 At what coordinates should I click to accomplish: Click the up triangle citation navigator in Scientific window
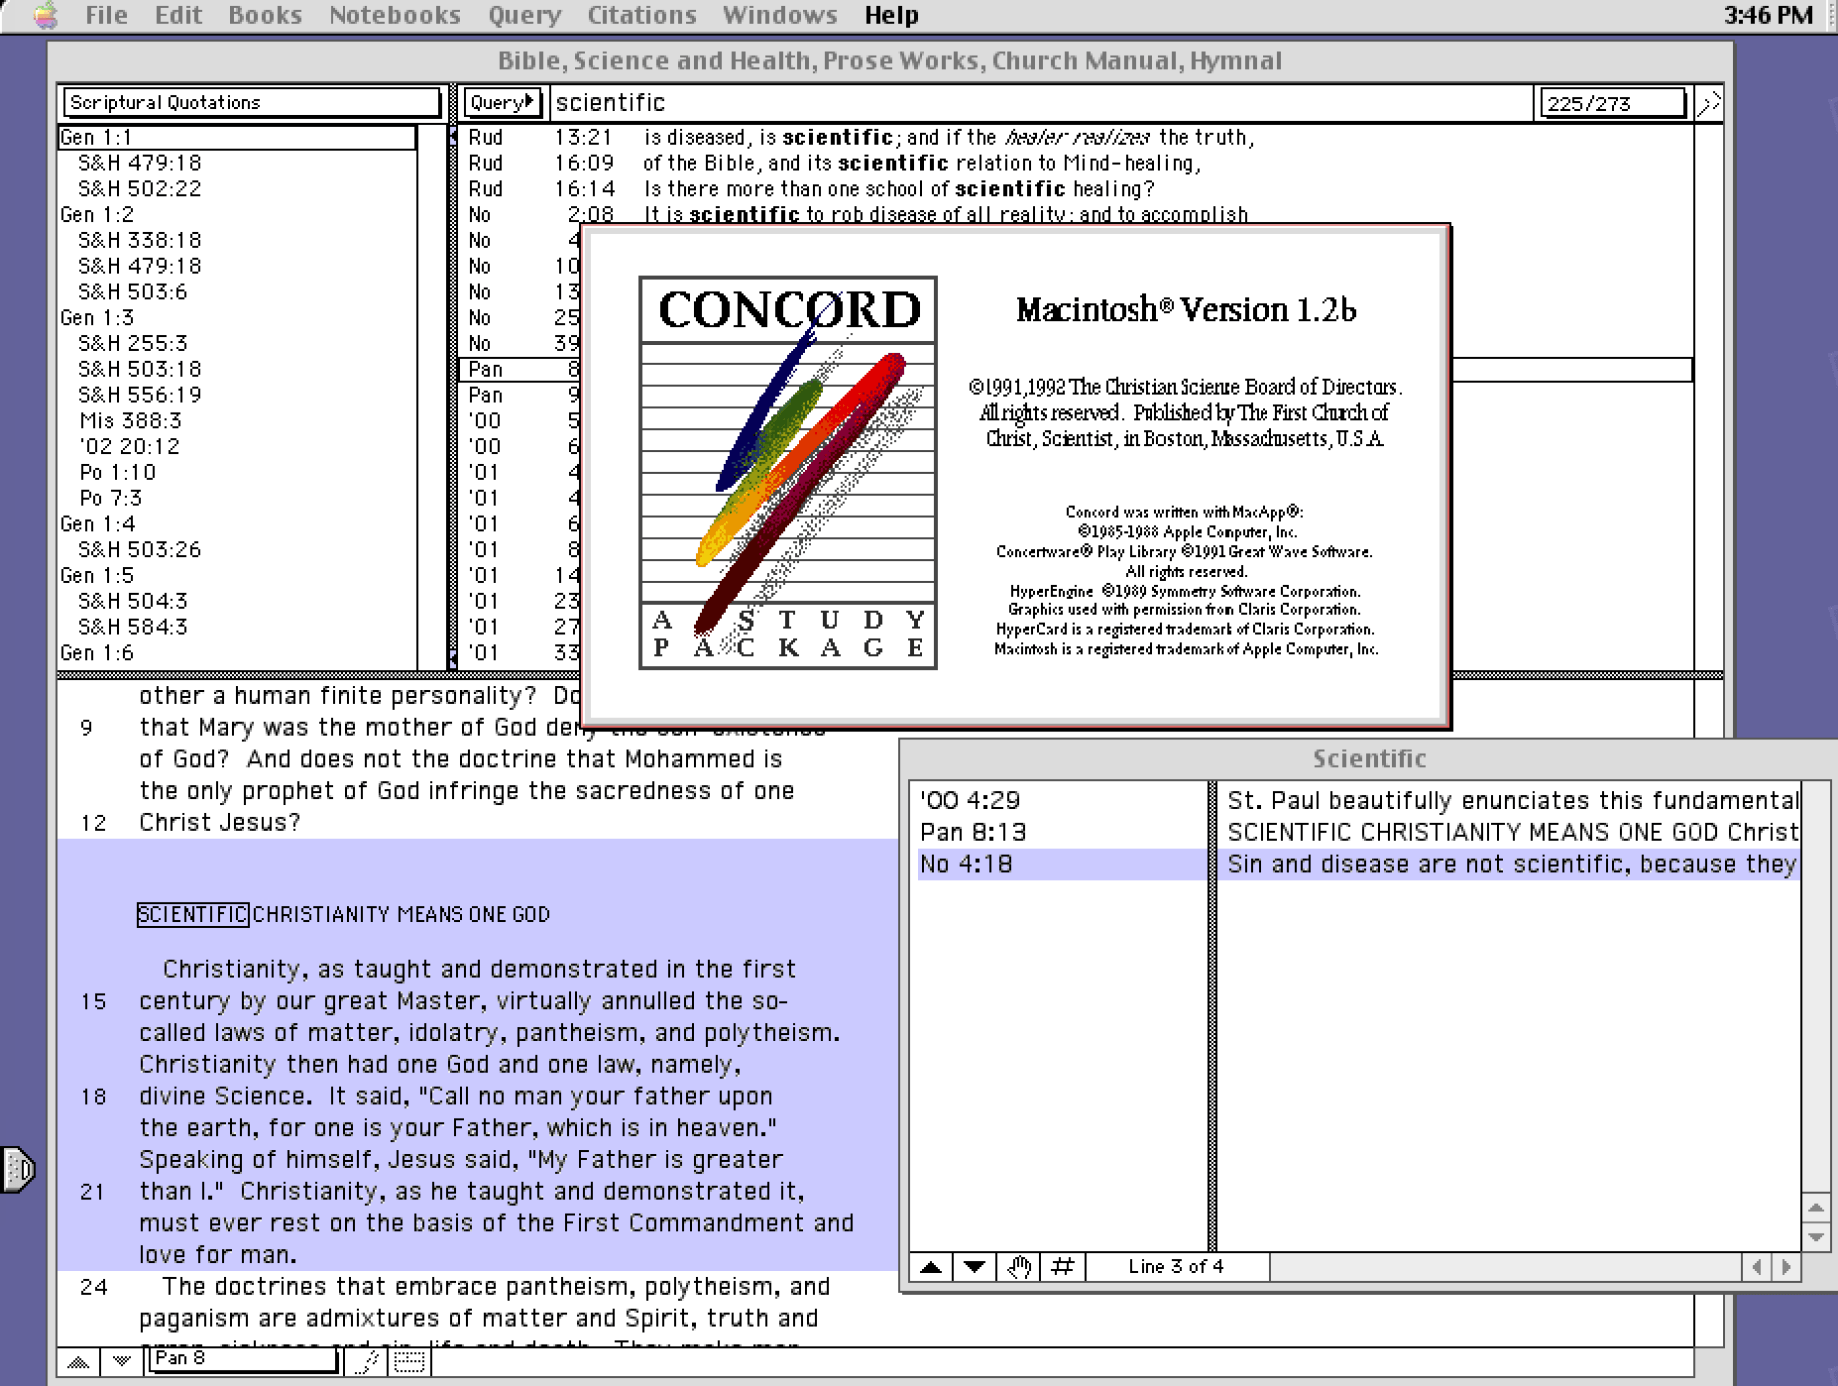point(932,1266)
